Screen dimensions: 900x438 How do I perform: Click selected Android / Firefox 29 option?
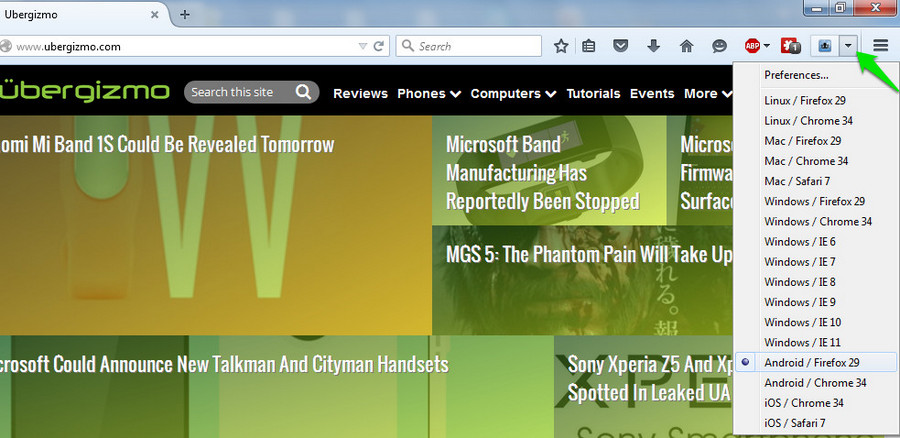(x=816, y=362)
